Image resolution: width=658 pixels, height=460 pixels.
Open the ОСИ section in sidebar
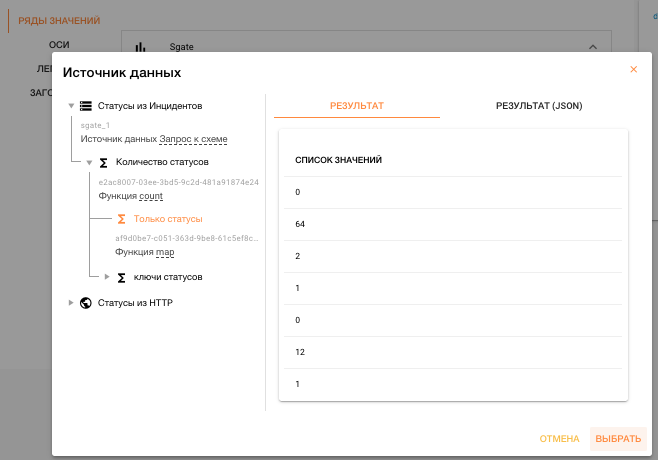pyautogui.click(x=59, y=45)
